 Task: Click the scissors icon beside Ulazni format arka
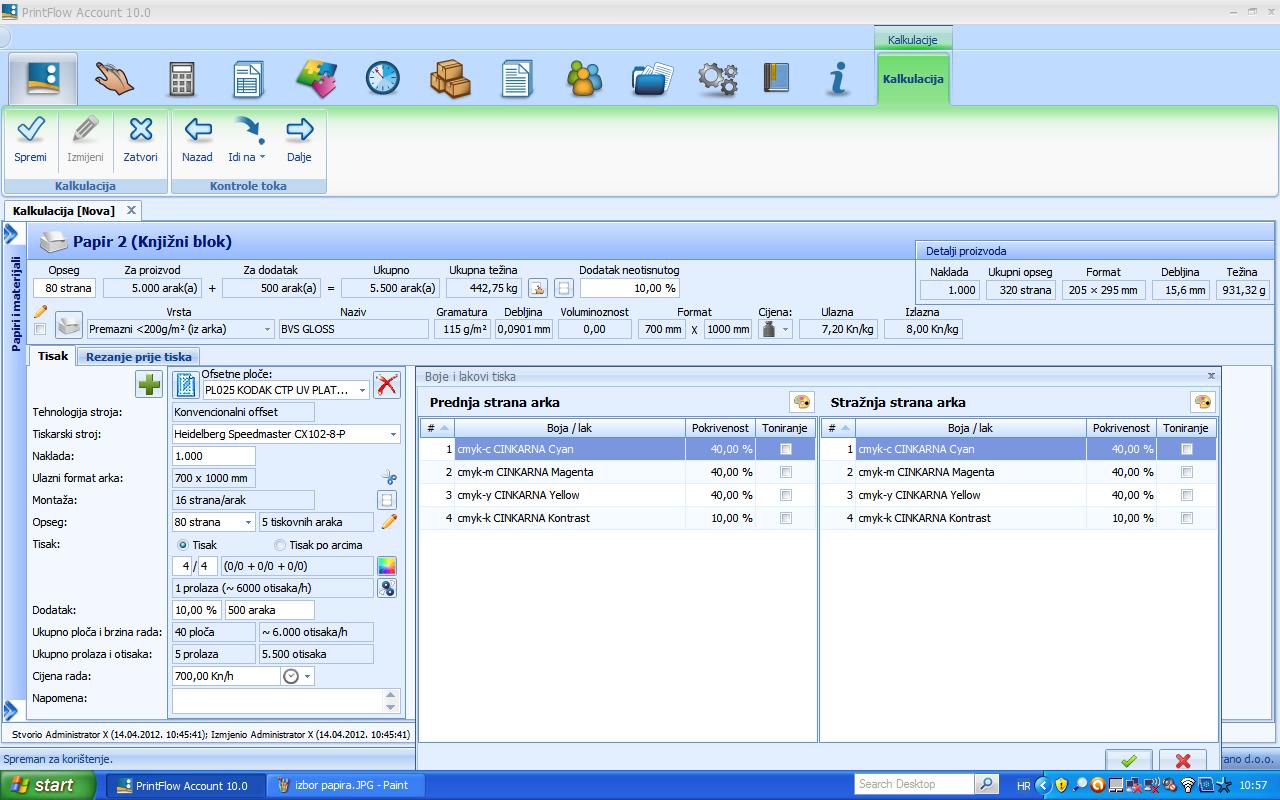click(388, 478)
